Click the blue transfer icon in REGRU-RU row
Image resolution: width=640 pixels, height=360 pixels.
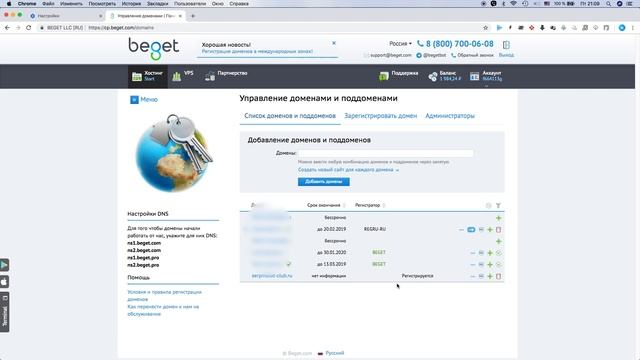click(x=471, y=229)
